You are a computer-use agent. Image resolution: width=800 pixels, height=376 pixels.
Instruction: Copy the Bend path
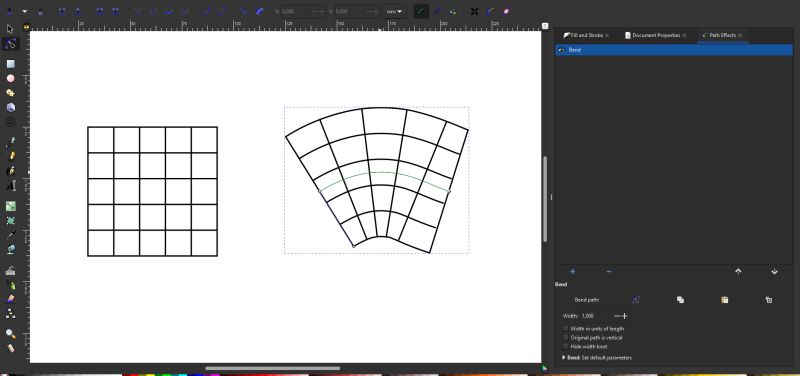coord(680,300)
